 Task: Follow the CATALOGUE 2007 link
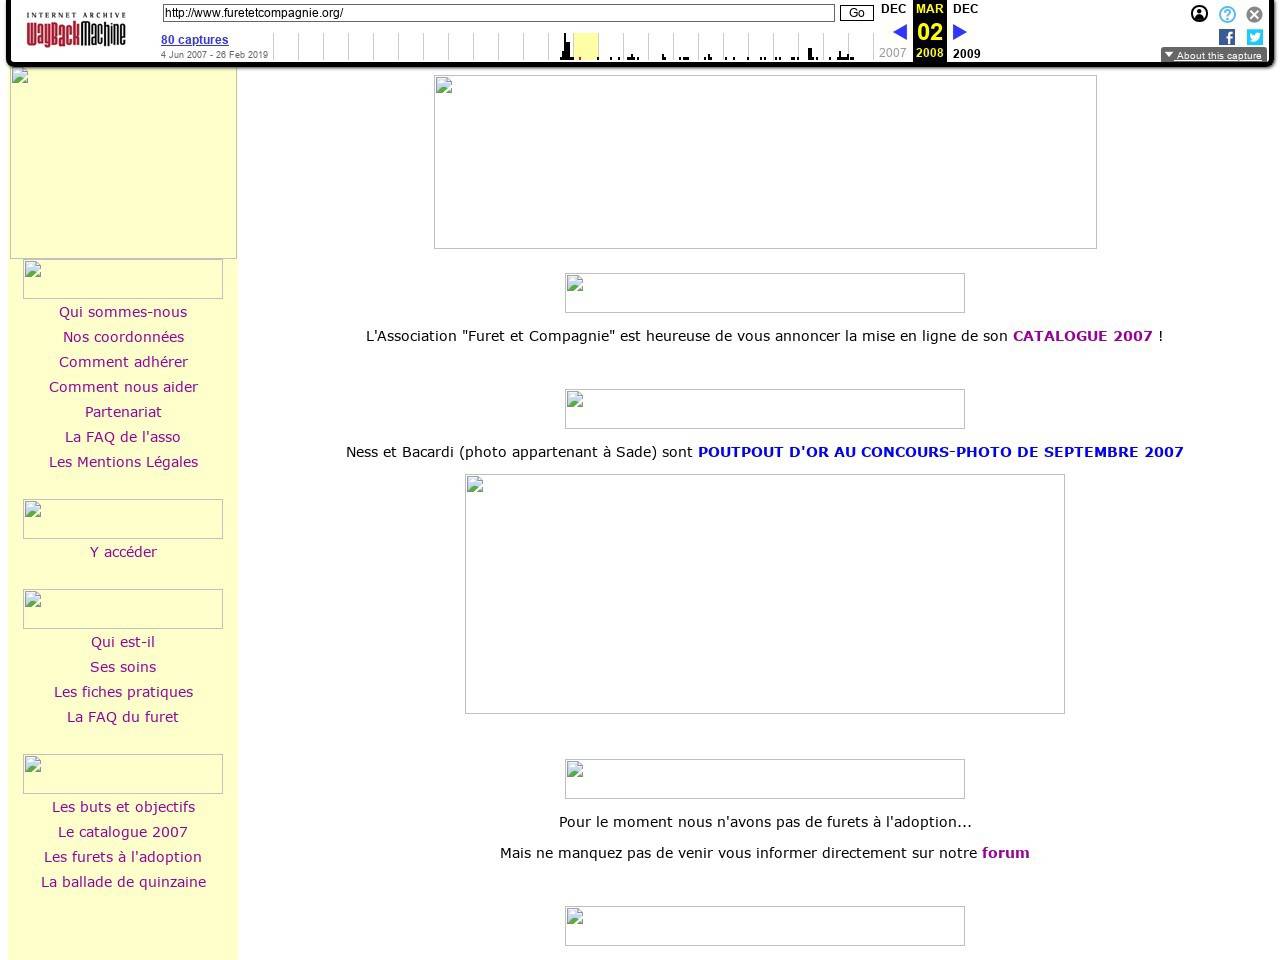pyautogui.click(x=1082, y=336)
